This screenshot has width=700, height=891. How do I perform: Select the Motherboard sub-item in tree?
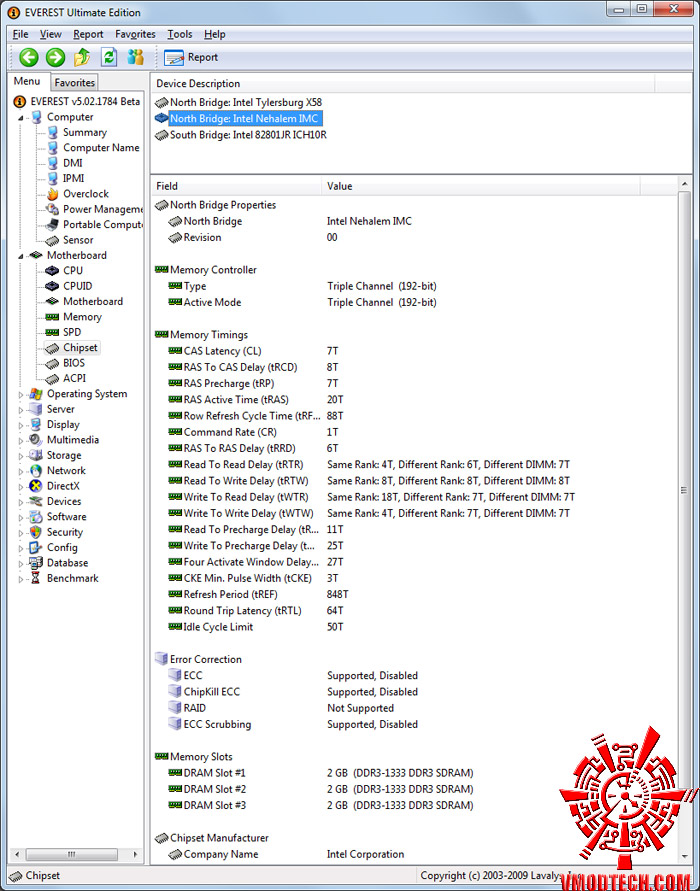93,301
